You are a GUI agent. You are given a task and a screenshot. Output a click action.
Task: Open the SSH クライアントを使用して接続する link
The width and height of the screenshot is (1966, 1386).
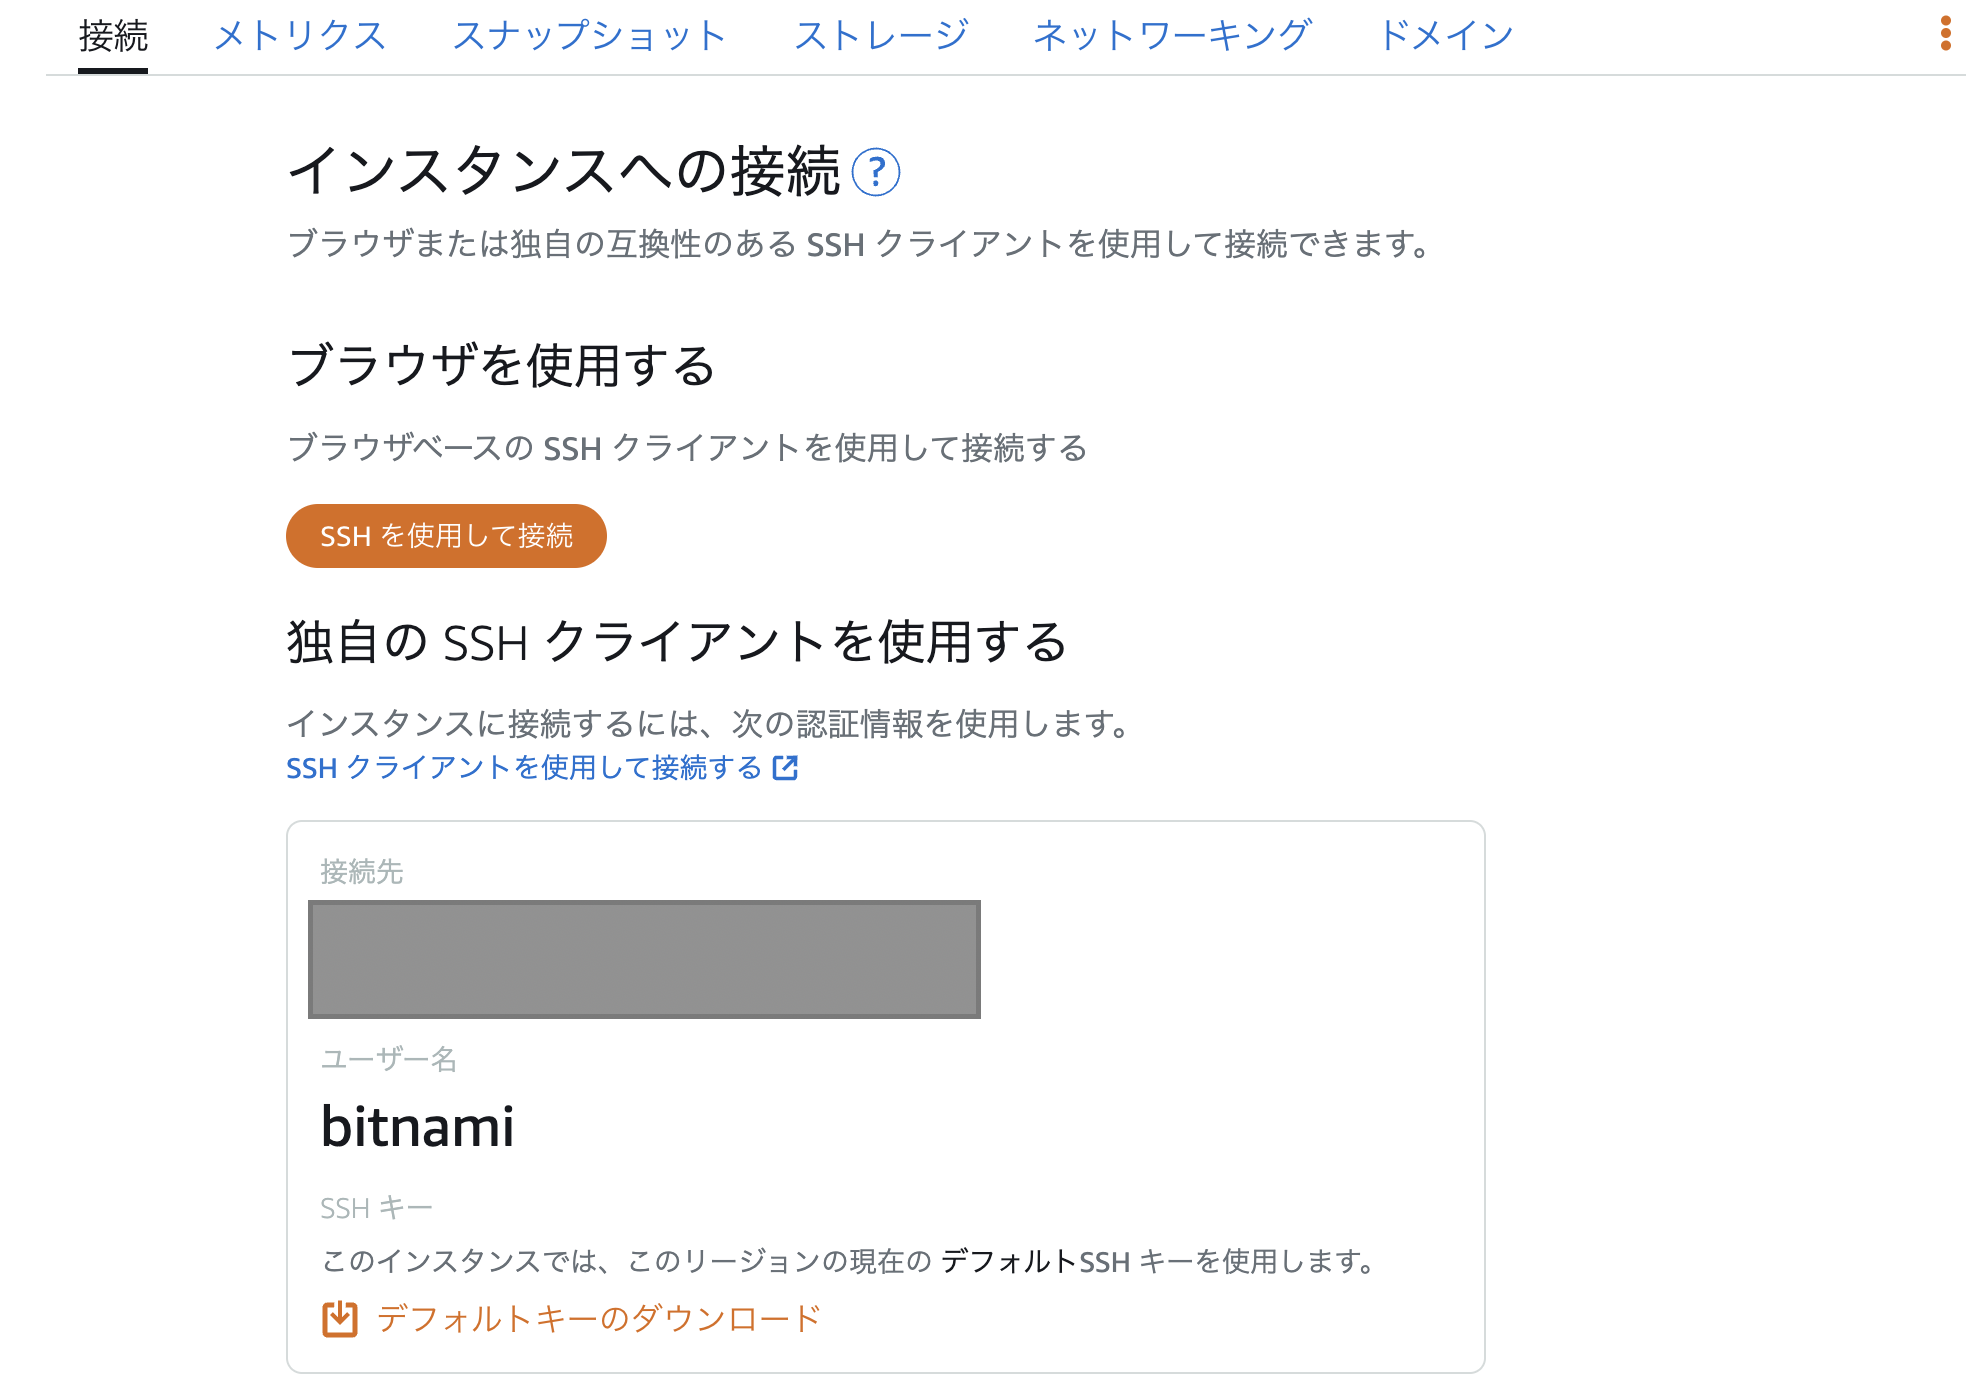[x=522, y=768]
